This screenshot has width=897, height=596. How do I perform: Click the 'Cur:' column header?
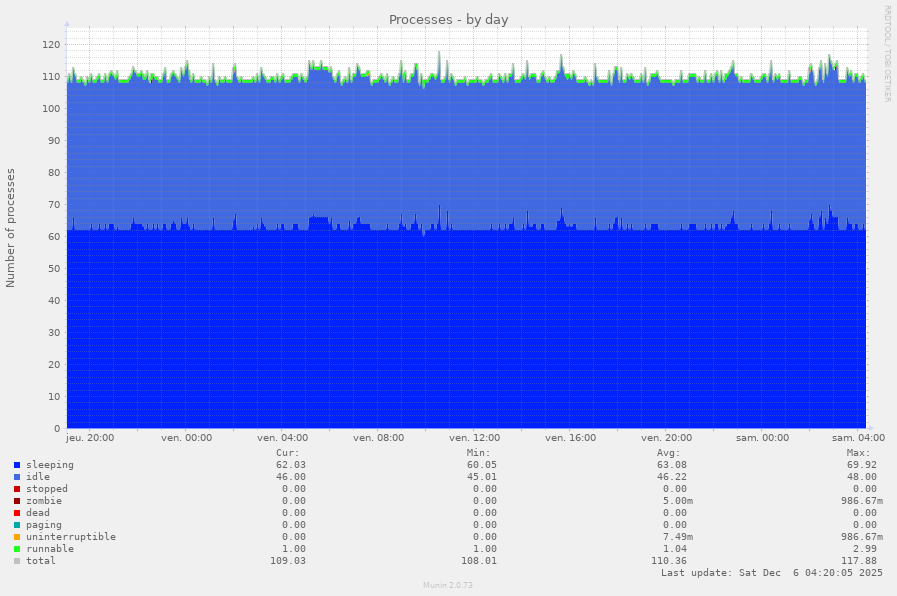[x=288, y=453]
